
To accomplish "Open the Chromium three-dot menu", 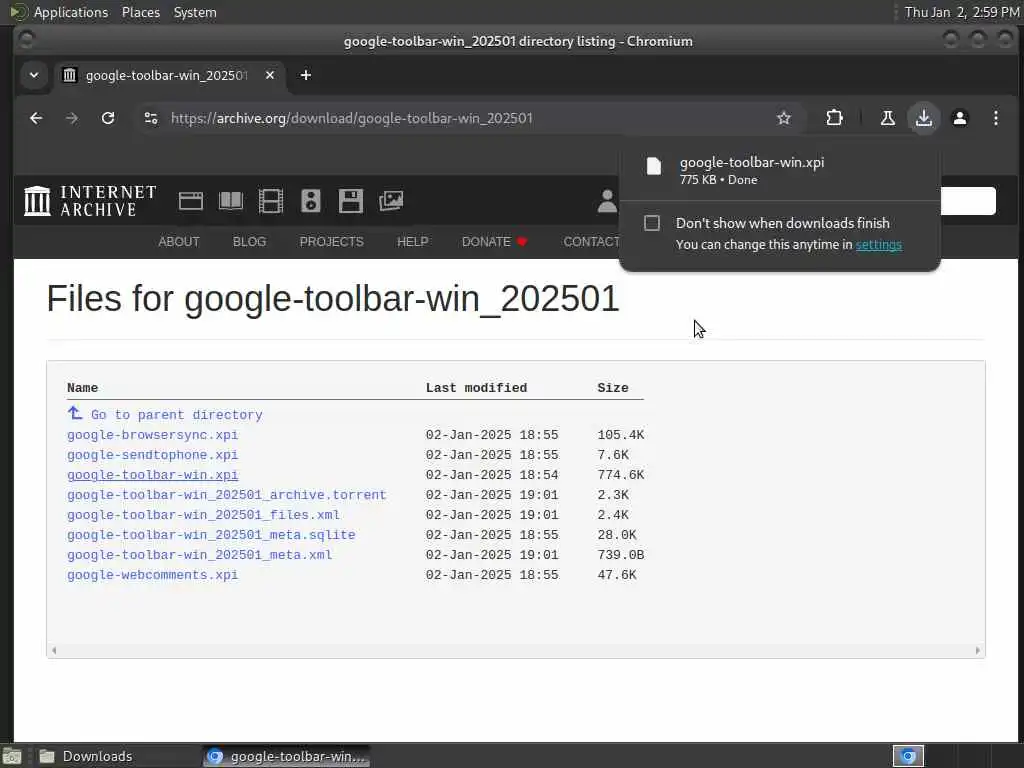I will click(995, 118).
